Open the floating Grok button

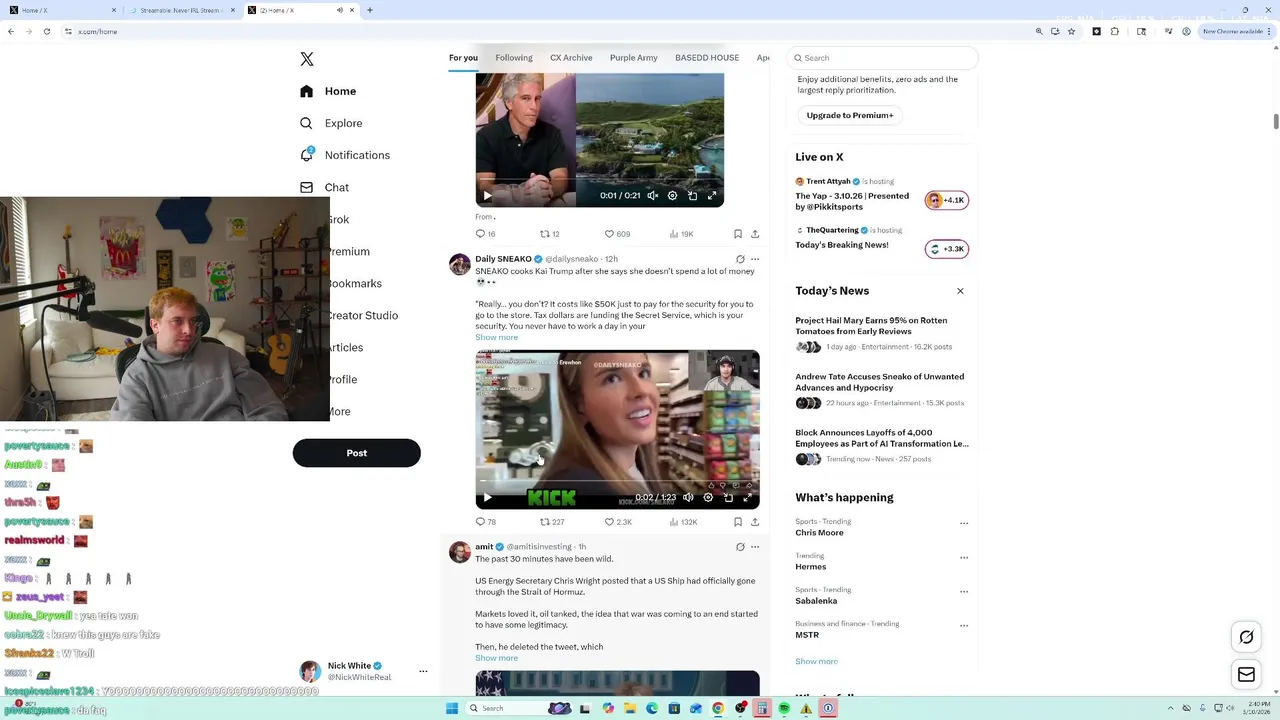coord(1246,637)
